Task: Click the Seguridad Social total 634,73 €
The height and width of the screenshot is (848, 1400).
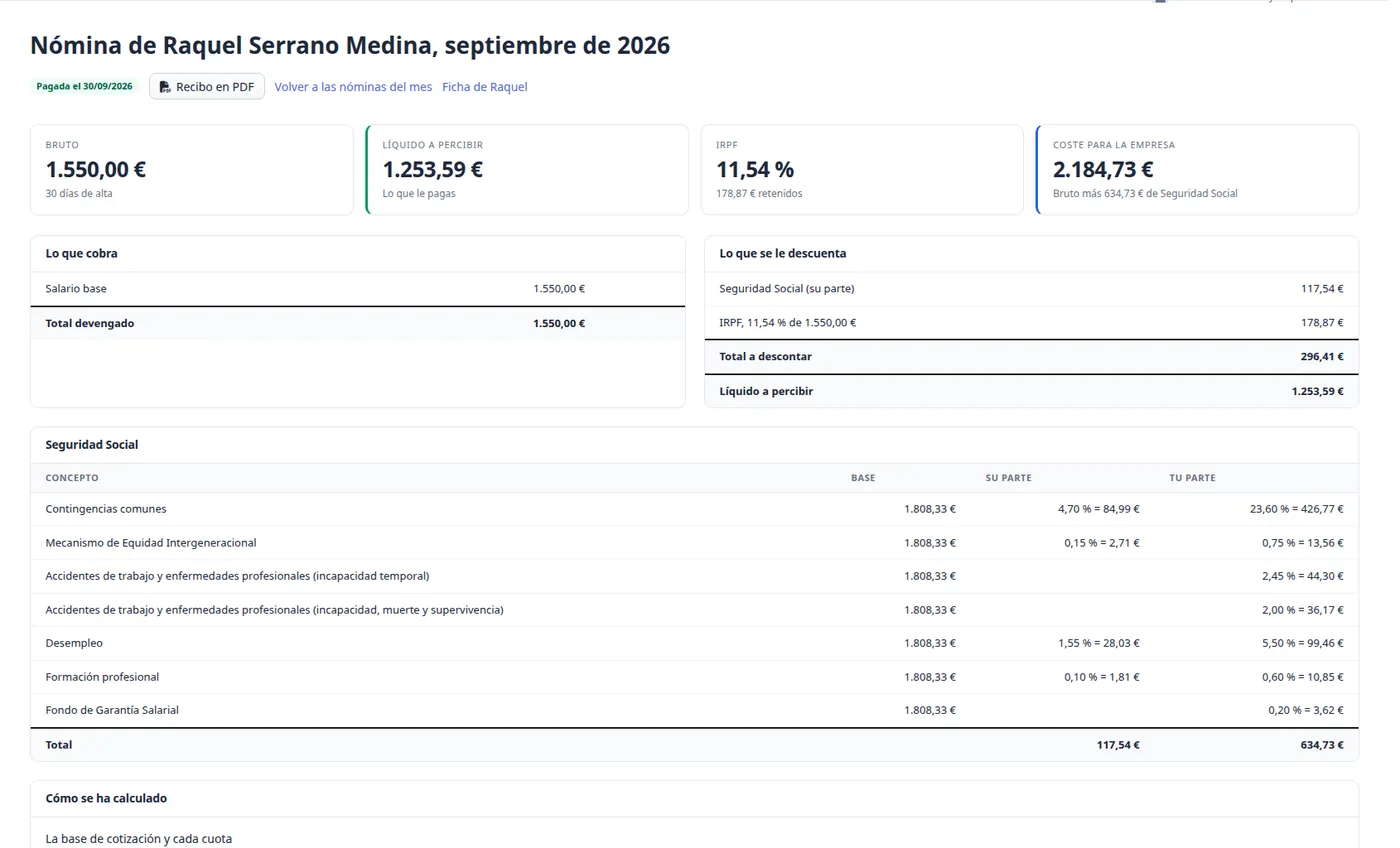Action: 1322,745
